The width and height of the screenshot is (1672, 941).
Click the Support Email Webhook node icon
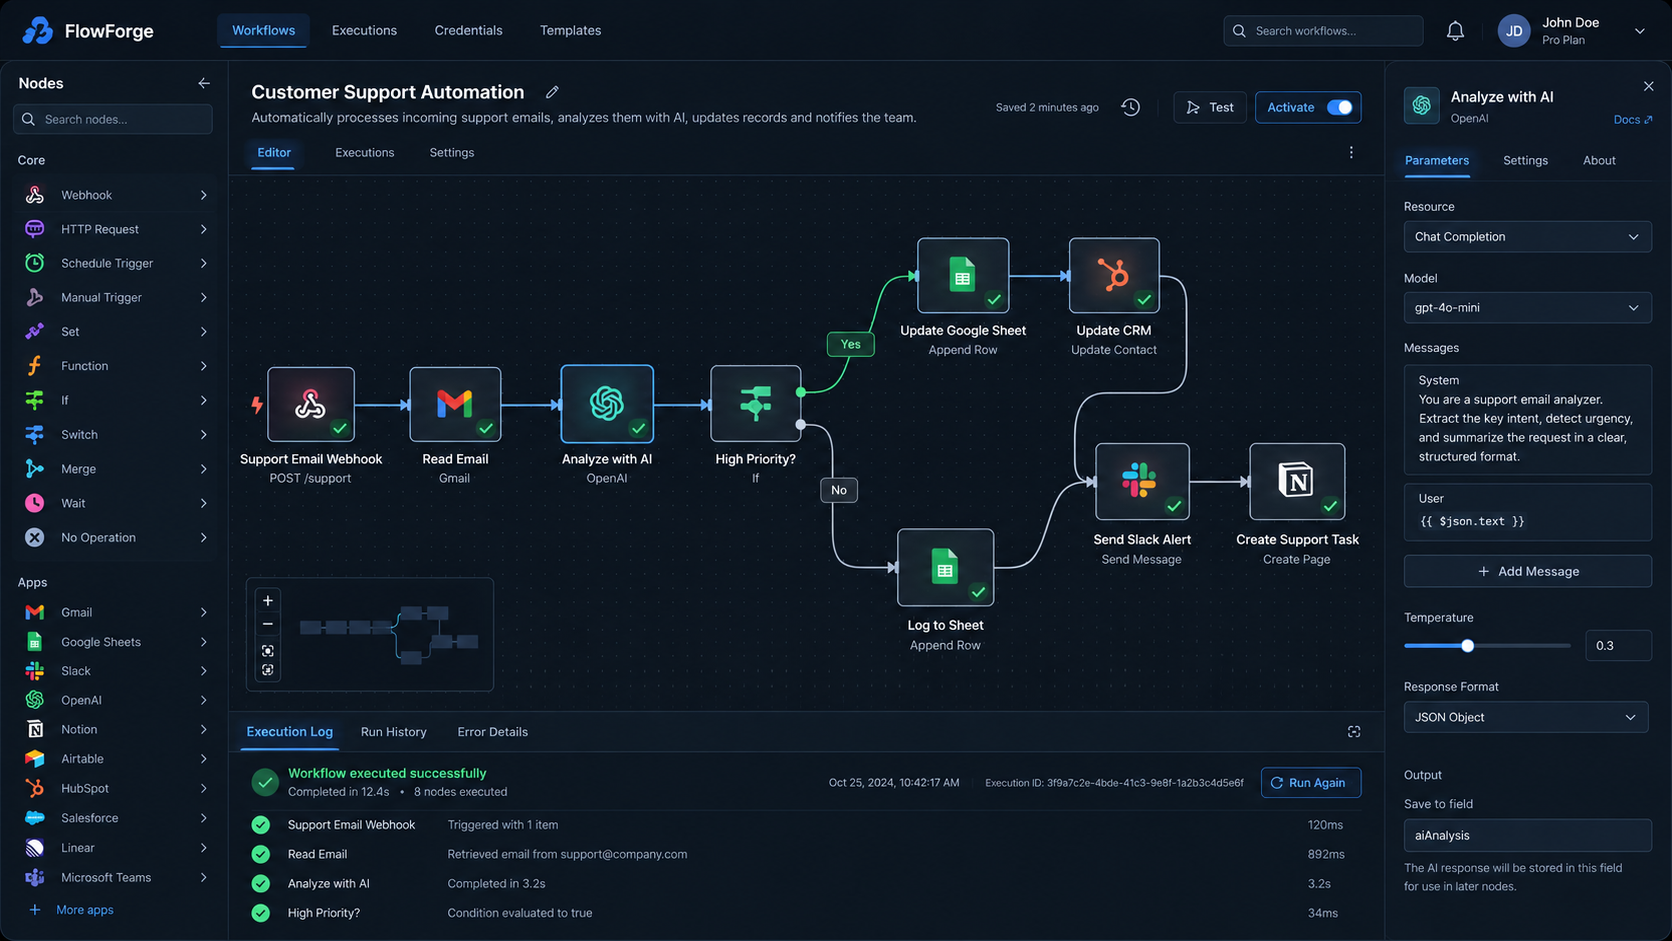[x=310, y=404]
